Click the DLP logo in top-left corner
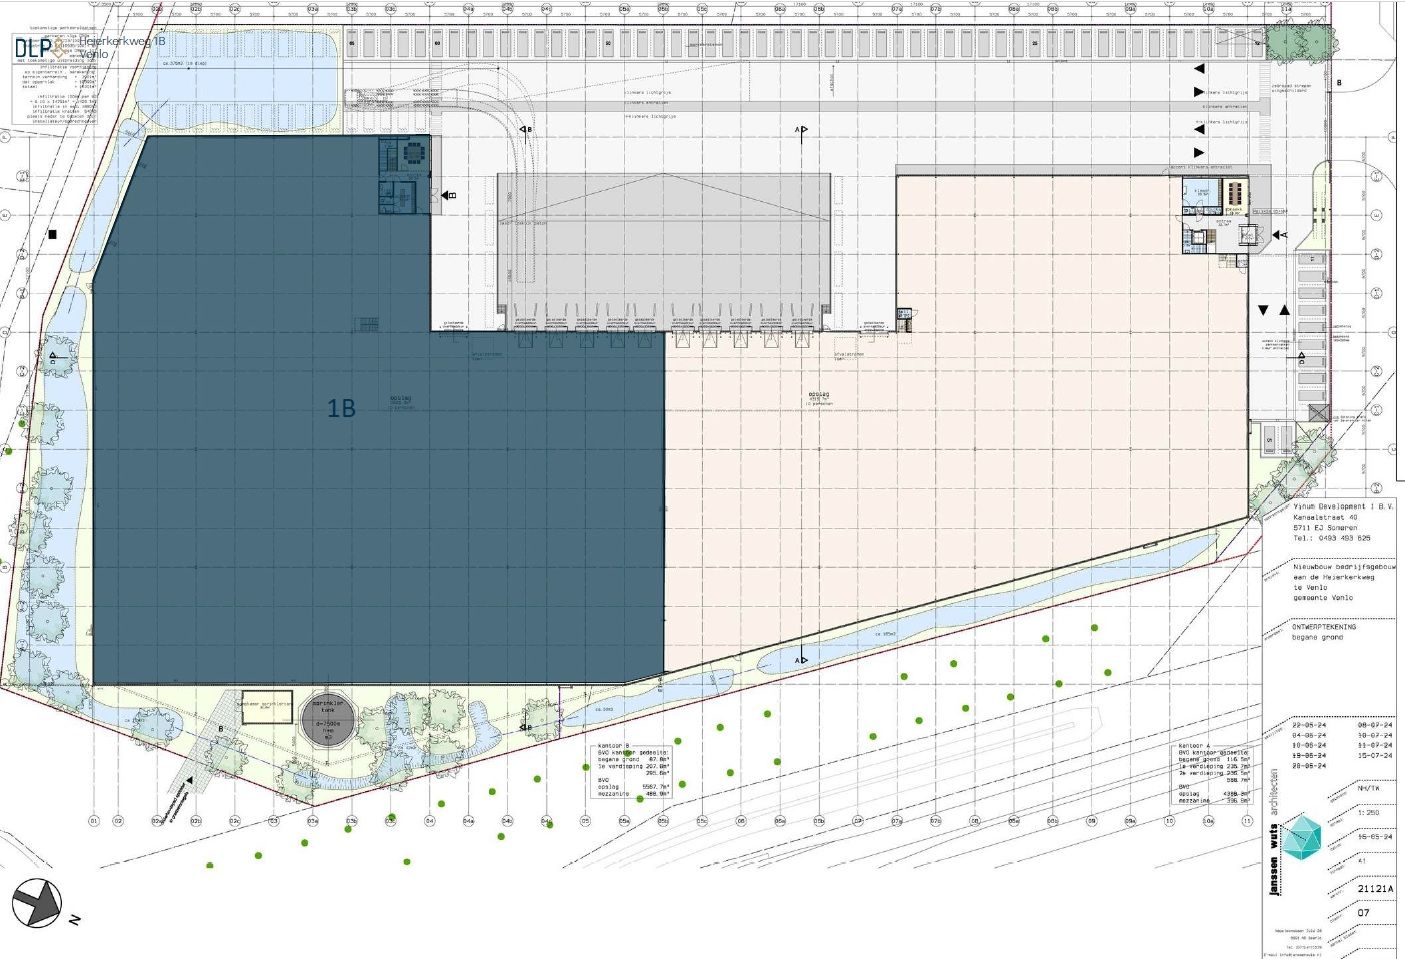1405x959 pixels. pyautogui.click(x=33, y=48)
